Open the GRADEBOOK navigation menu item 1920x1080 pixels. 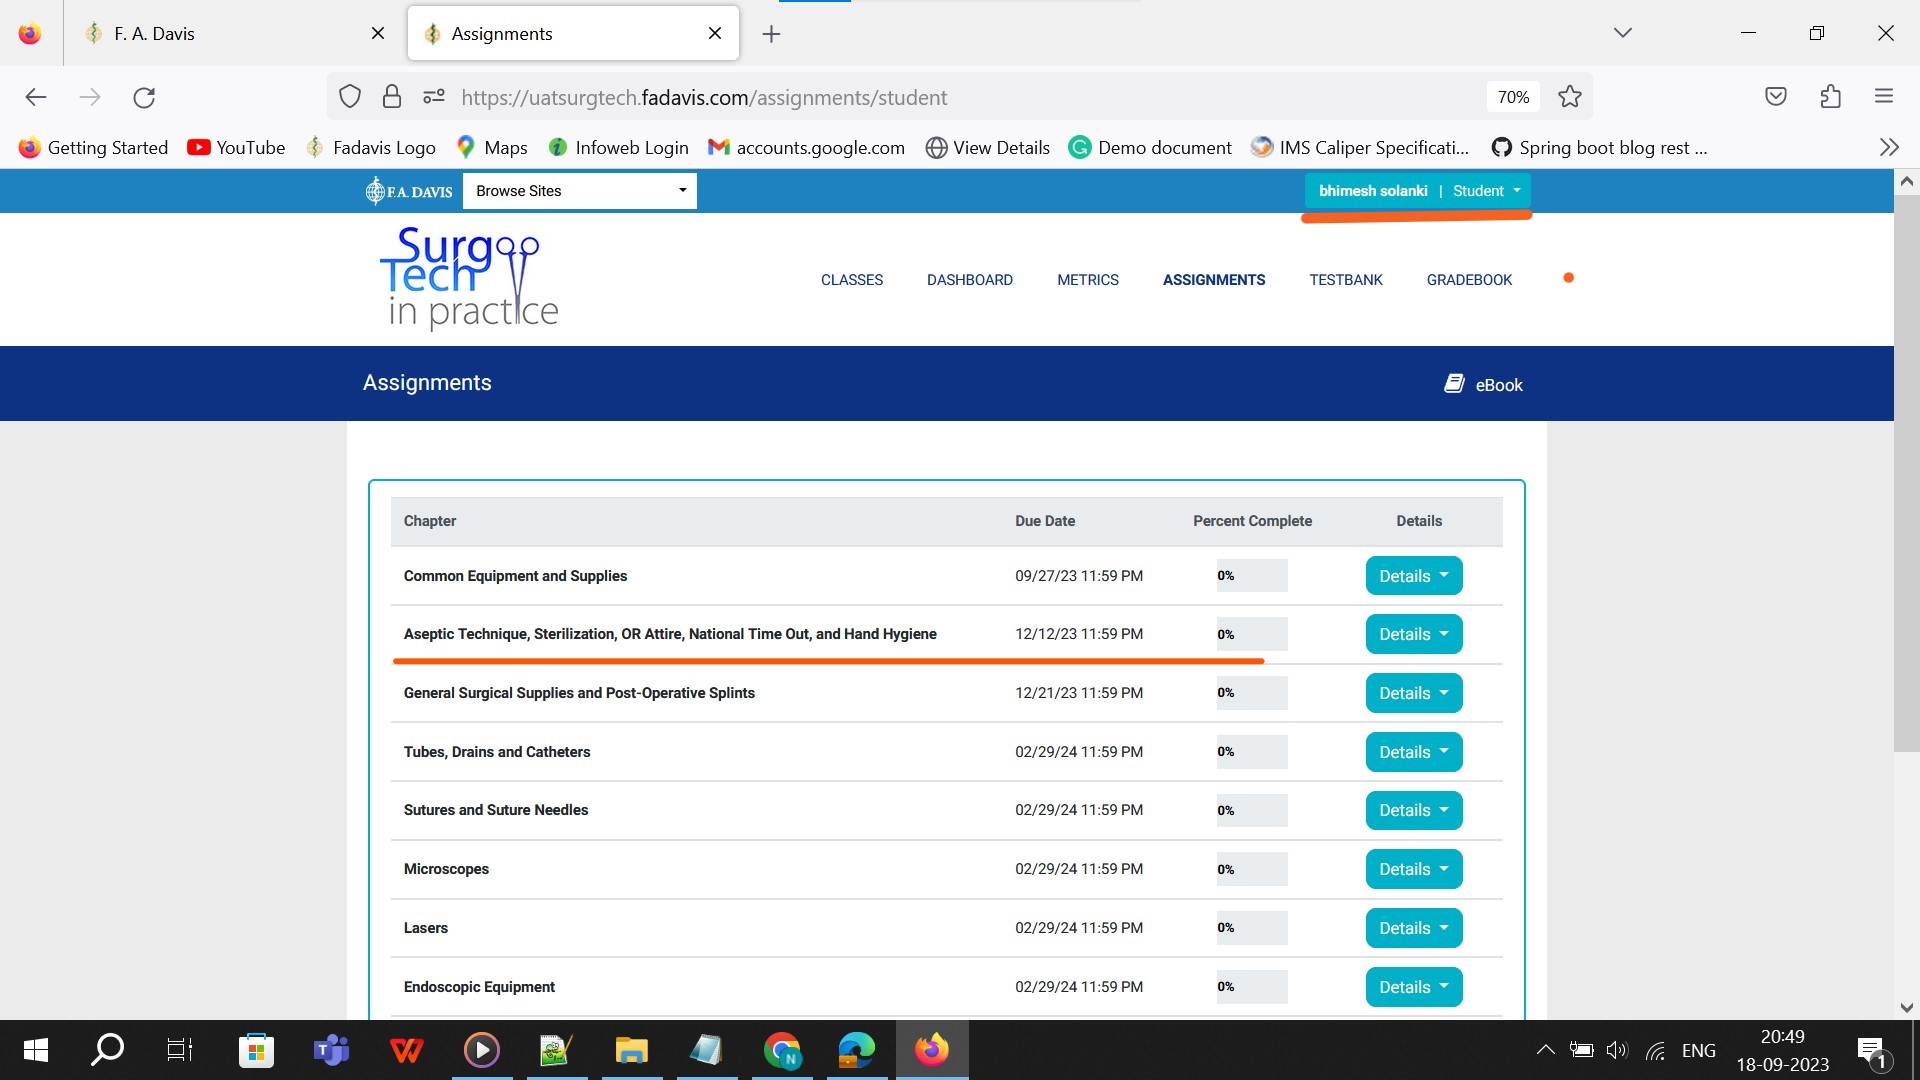click(1468, 280)
